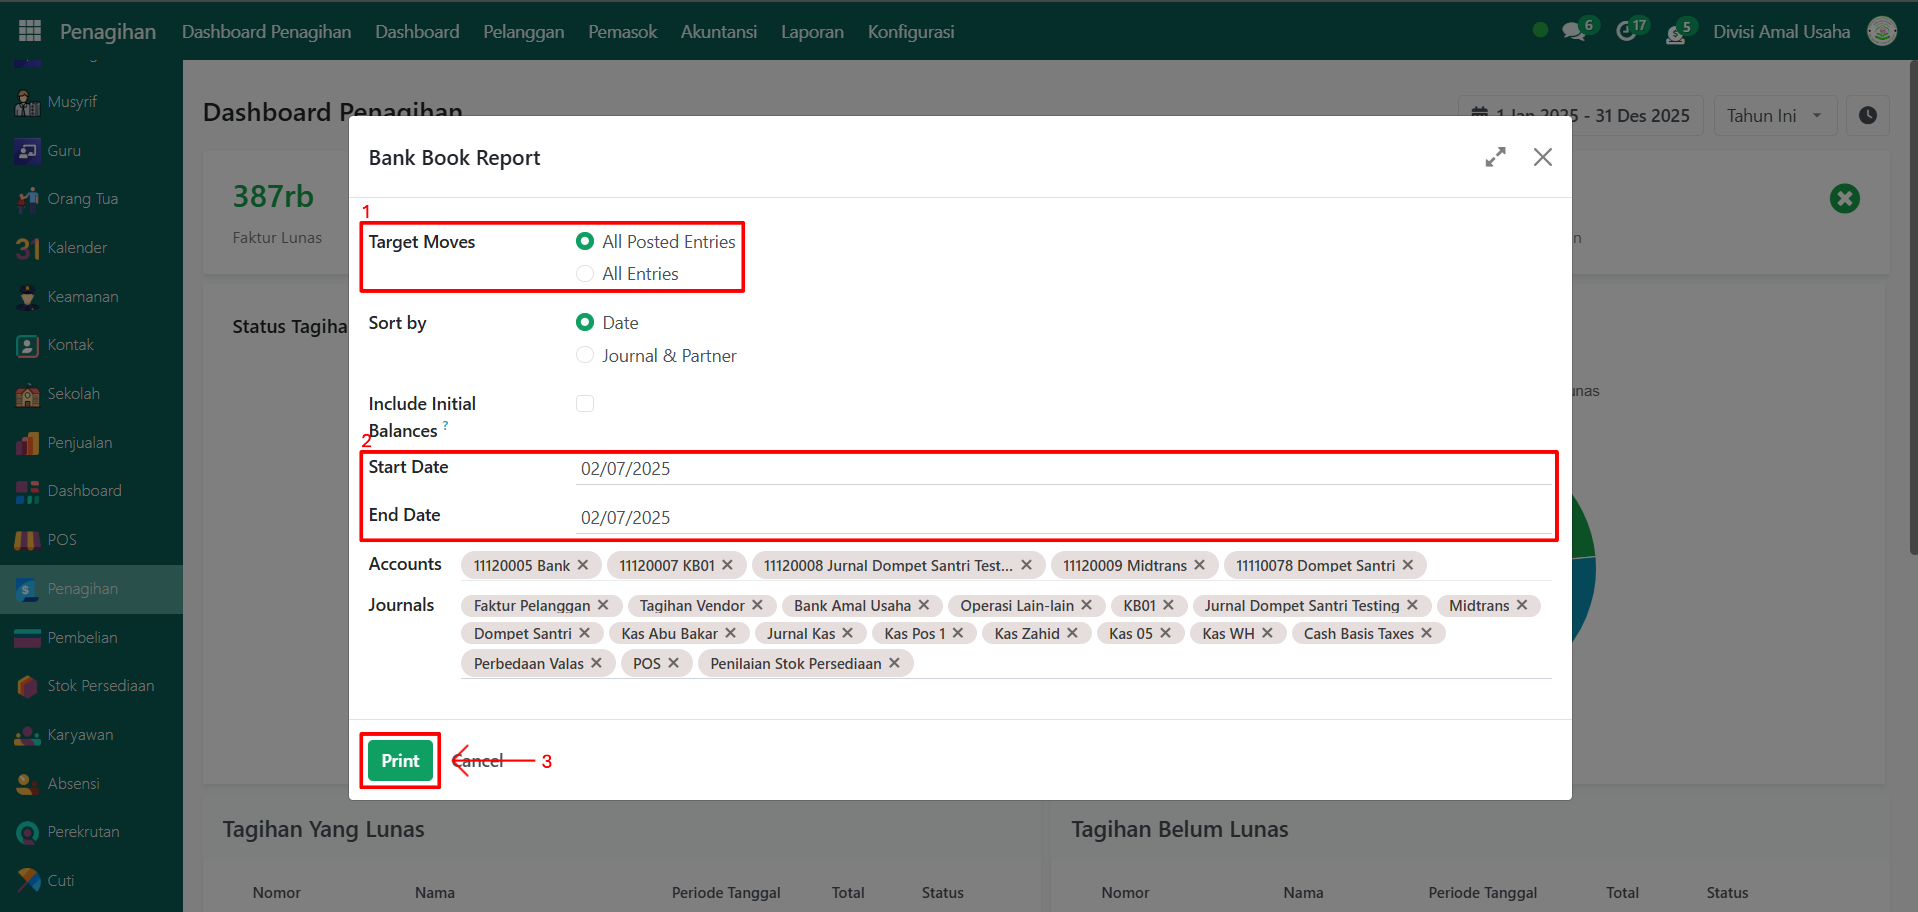Image resolution: width=1918 pixels, height=912 pixels.
Task: Open the Laporan menu
Action: click(812, 32)
